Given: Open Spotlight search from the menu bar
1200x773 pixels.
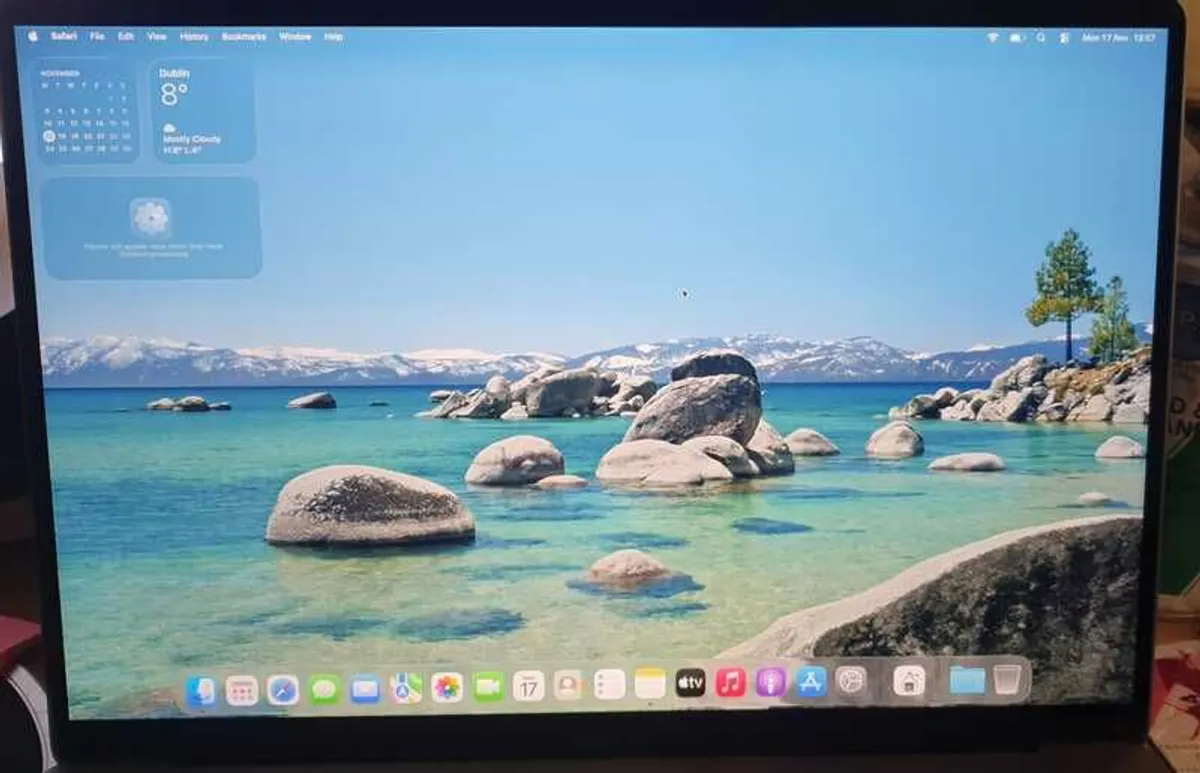Looking at the screenshot, I should (x=1041, y=34).
